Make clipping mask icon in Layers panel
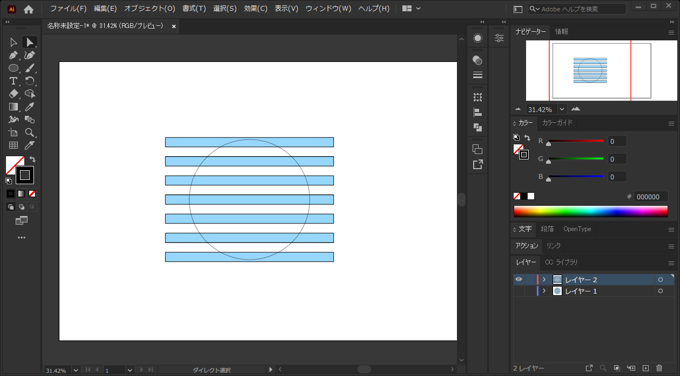Viewport: 680px width, 376px height. (x=617, y=368)
